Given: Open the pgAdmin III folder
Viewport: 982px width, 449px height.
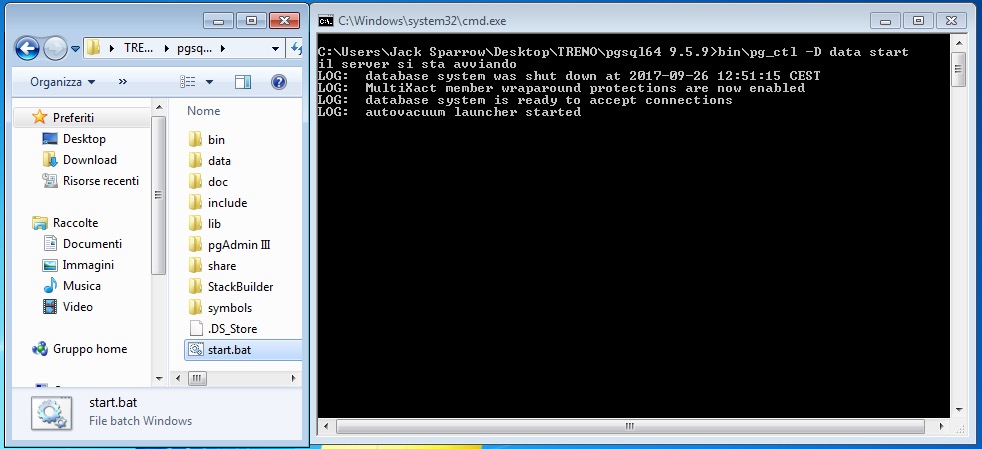Looking at the screenshot, I should [239, 244].
